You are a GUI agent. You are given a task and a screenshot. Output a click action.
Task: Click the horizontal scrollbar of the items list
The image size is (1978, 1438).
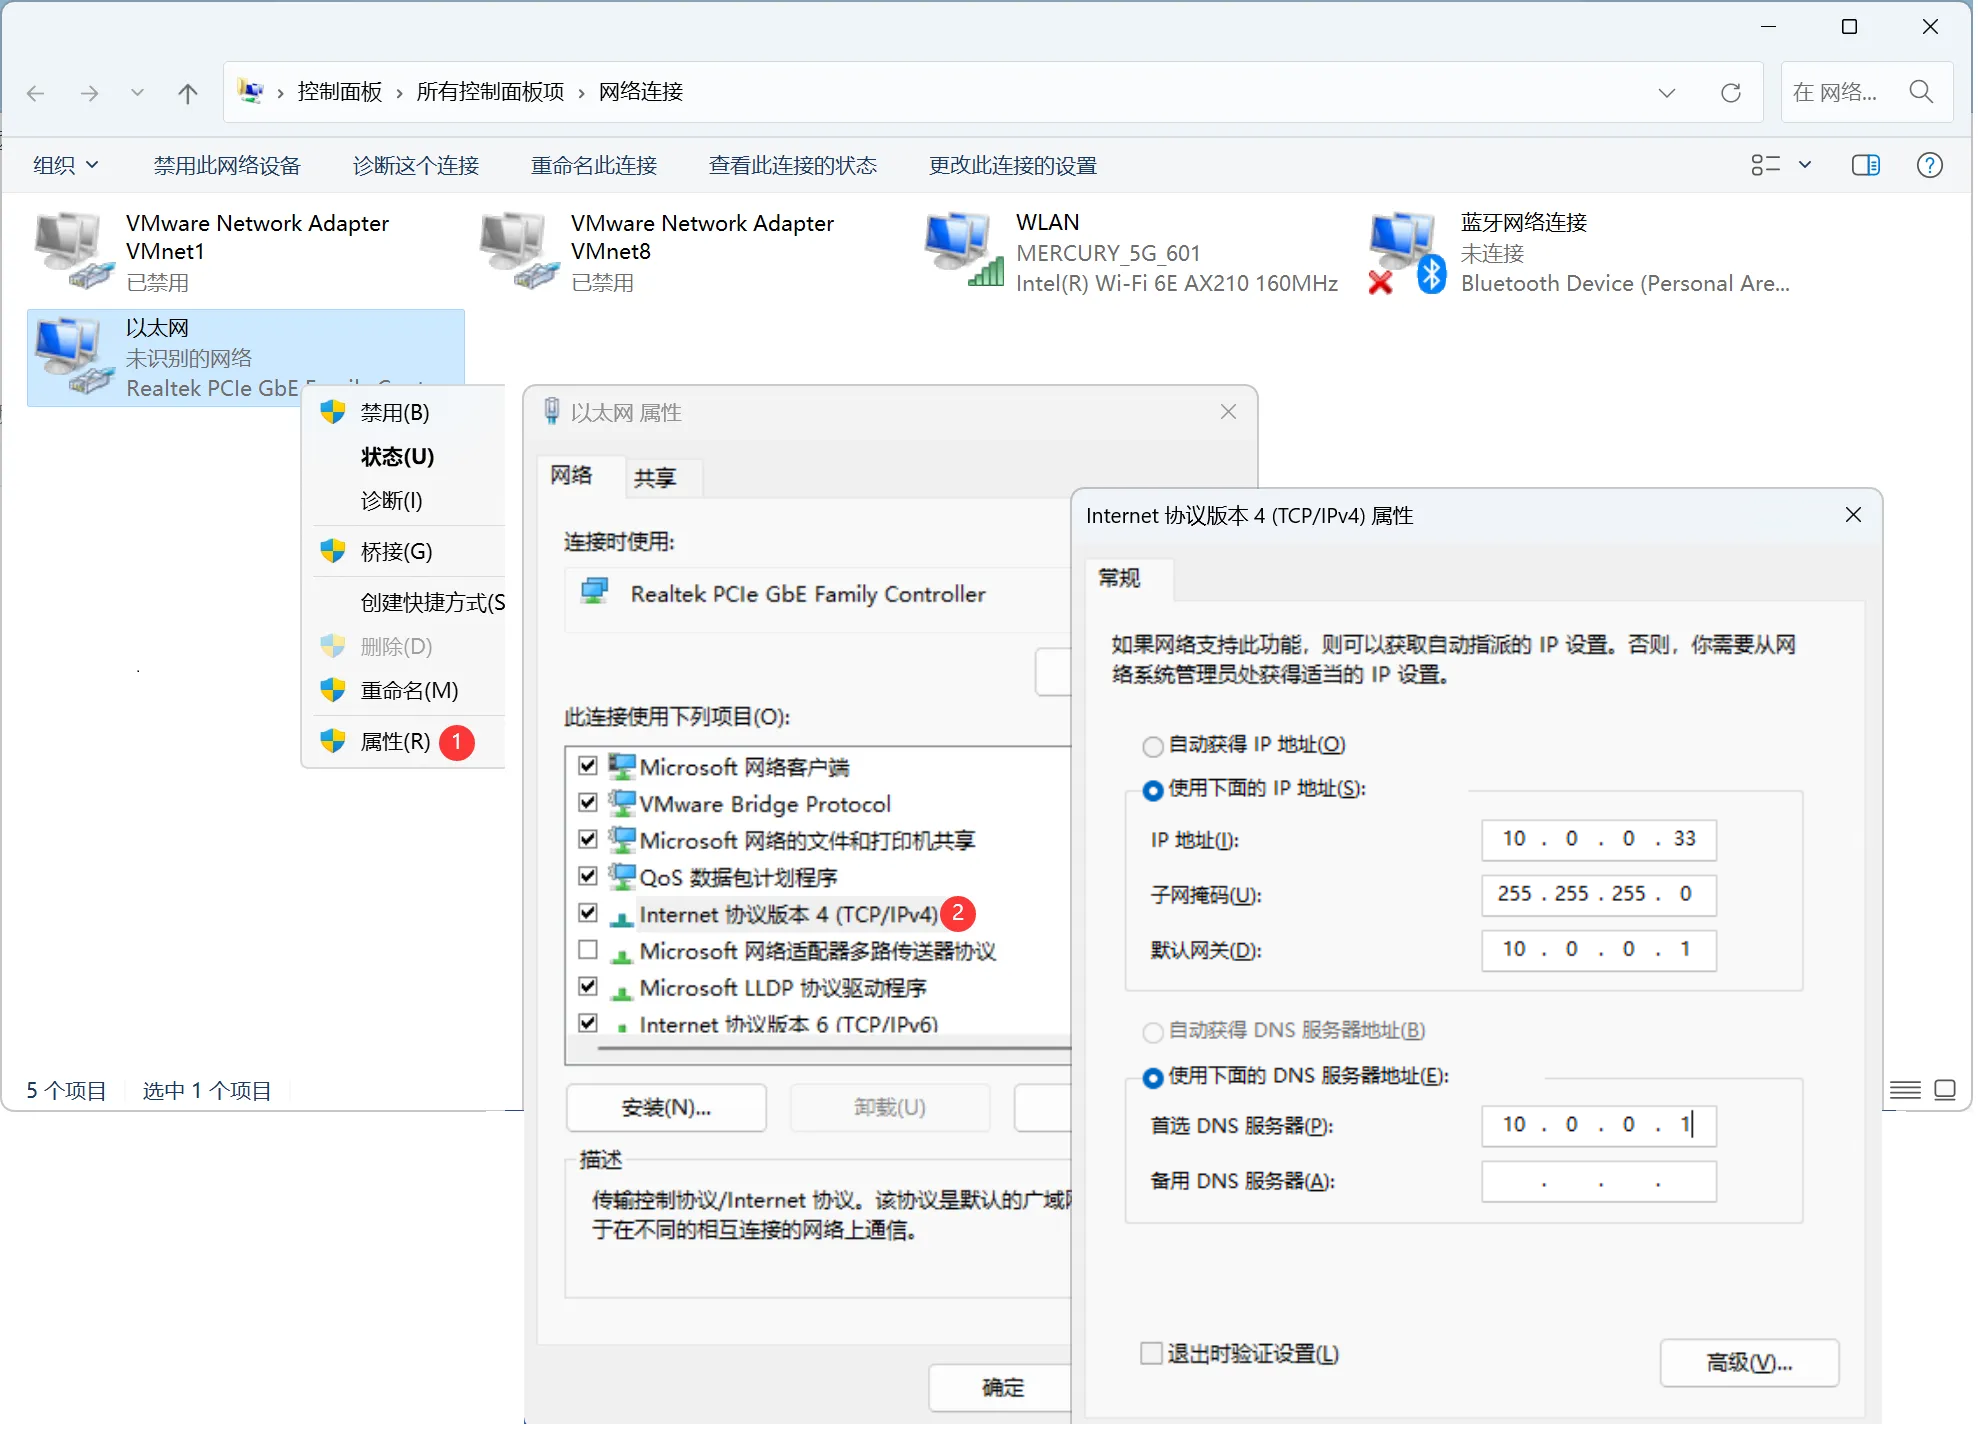click(835, 1049)
